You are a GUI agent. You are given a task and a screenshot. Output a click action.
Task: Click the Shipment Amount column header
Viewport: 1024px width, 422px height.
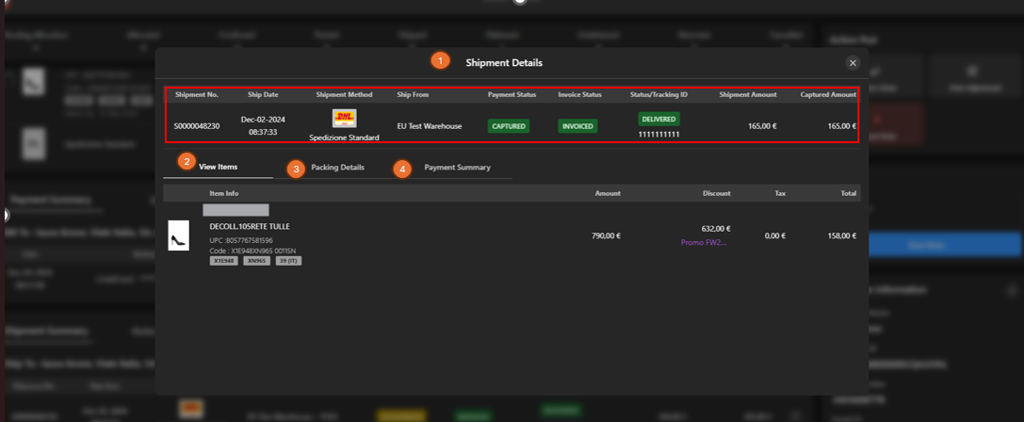click(748, 95)
